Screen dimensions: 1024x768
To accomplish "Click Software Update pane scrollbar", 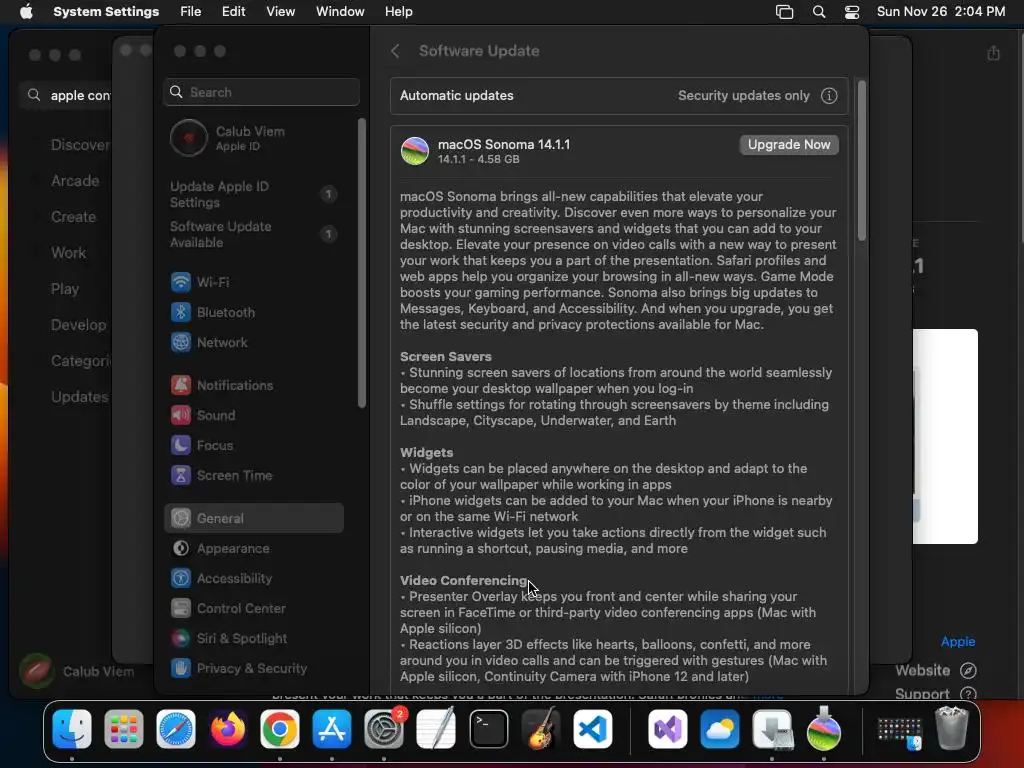I will point(861,161).
